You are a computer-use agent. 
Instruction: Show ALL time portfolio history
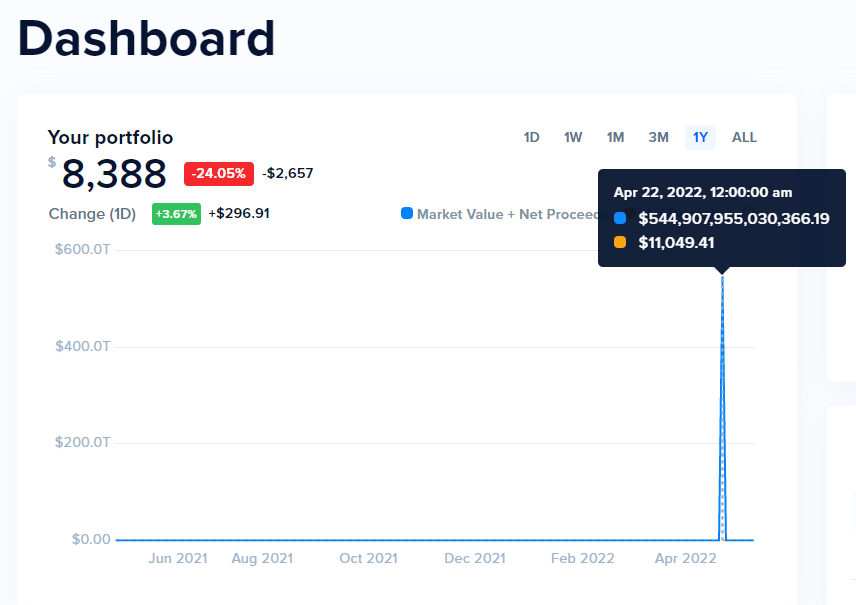point(744,138)
